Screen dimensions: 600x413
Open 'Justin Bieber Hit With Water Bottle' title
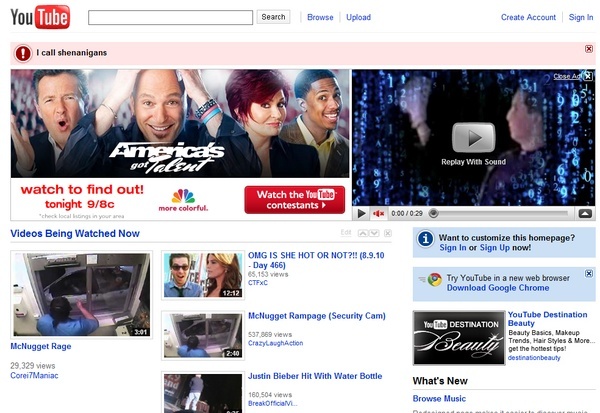[x=315, y=376]
